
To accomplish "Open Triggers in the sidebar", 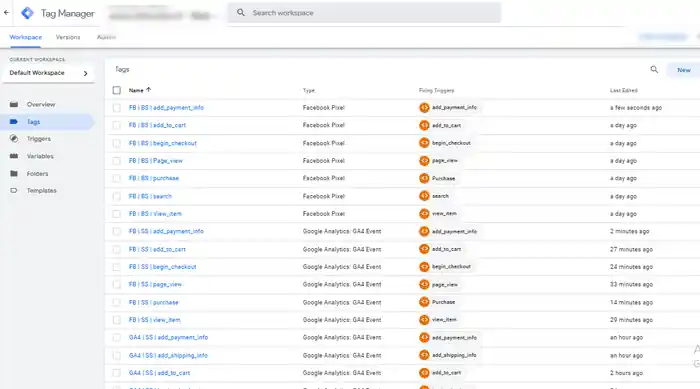I will [38, 138].
